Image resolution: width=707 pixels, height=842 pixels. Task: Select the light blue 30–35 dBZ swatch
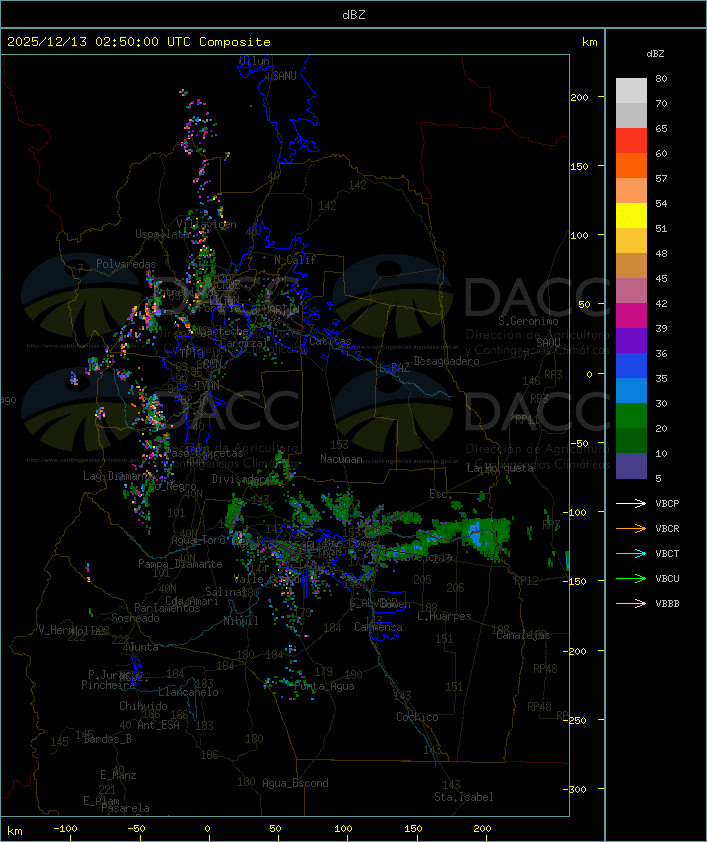631,390
